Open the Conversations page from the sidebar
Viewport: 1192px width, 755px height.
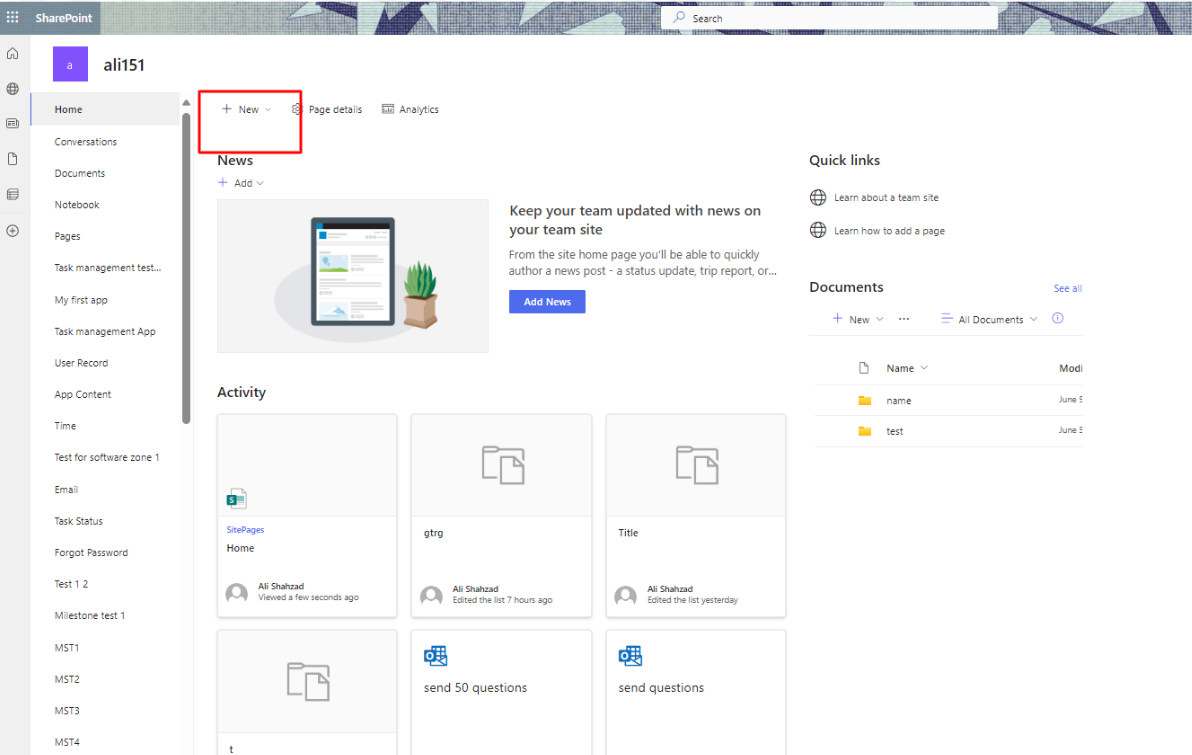point(86,141)
